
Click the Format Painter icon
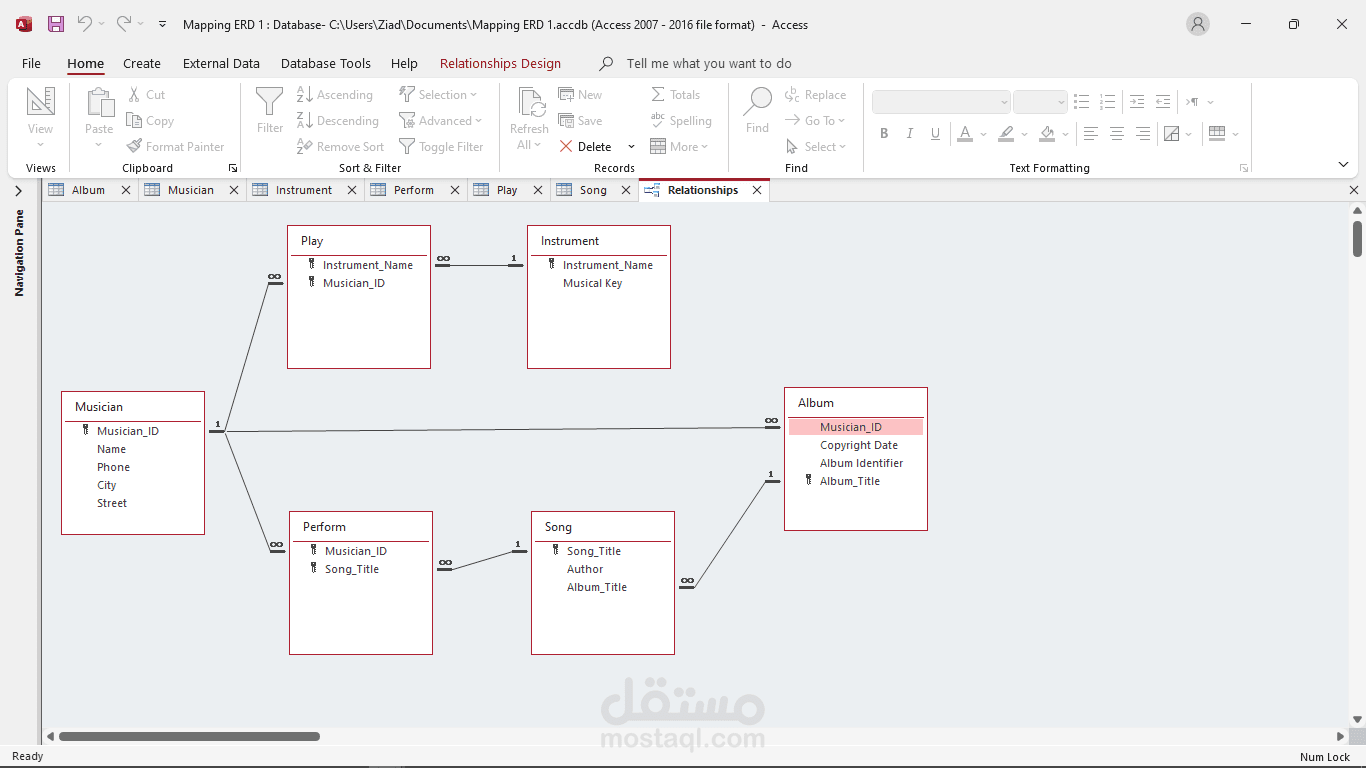click(135, 146)
